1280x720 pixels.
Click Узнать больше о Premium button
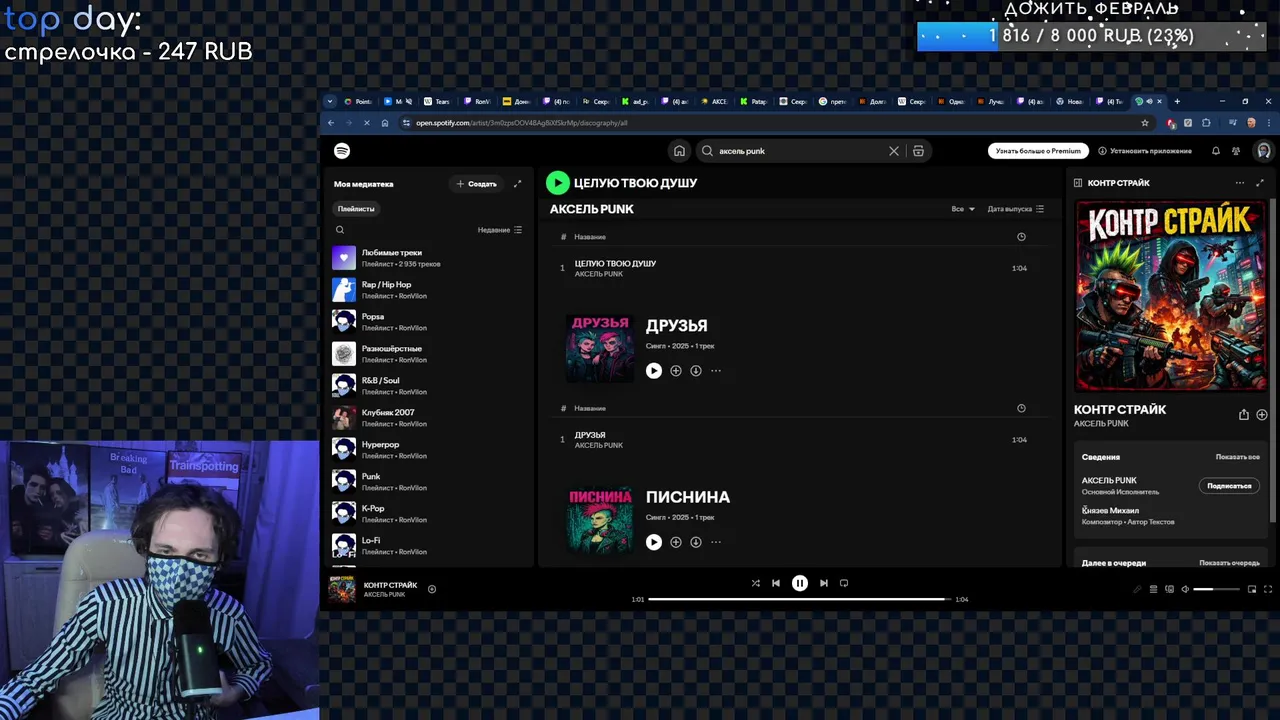(1038, 151)
